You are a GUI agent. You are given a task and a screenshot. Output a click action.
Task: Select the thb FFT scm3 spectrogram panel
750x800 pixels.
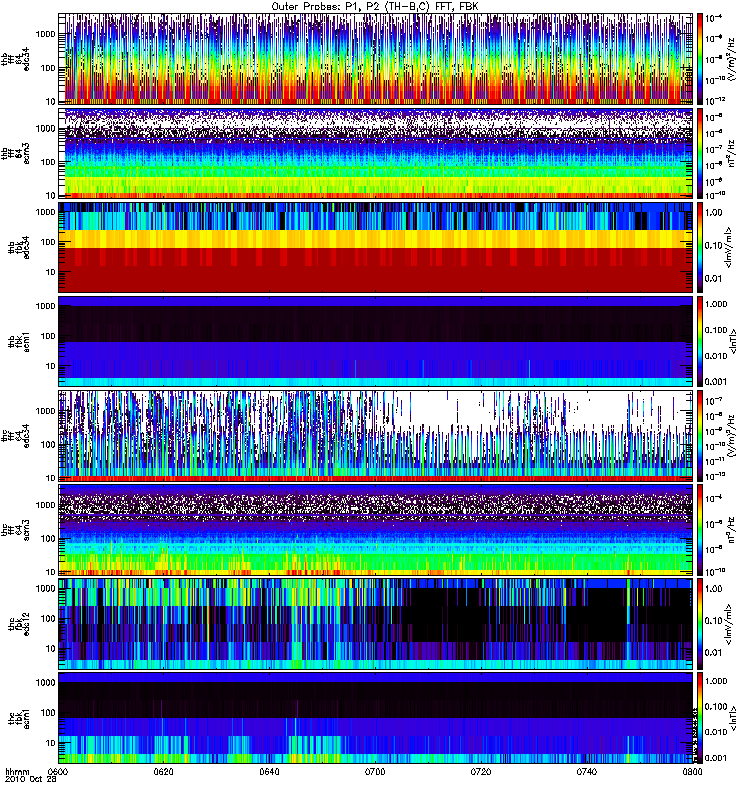pyautogui.click(x=376, y=153)
